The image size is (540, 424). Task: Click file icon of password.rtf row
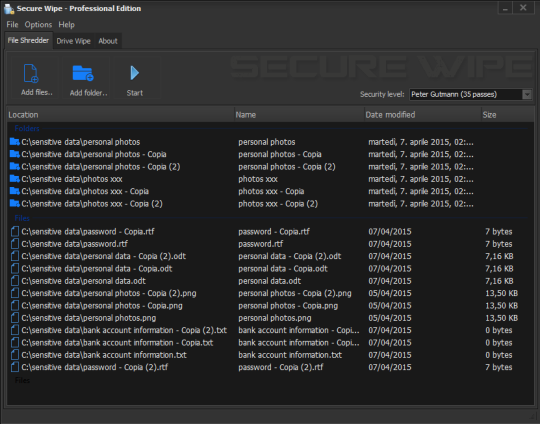point(15,244)
